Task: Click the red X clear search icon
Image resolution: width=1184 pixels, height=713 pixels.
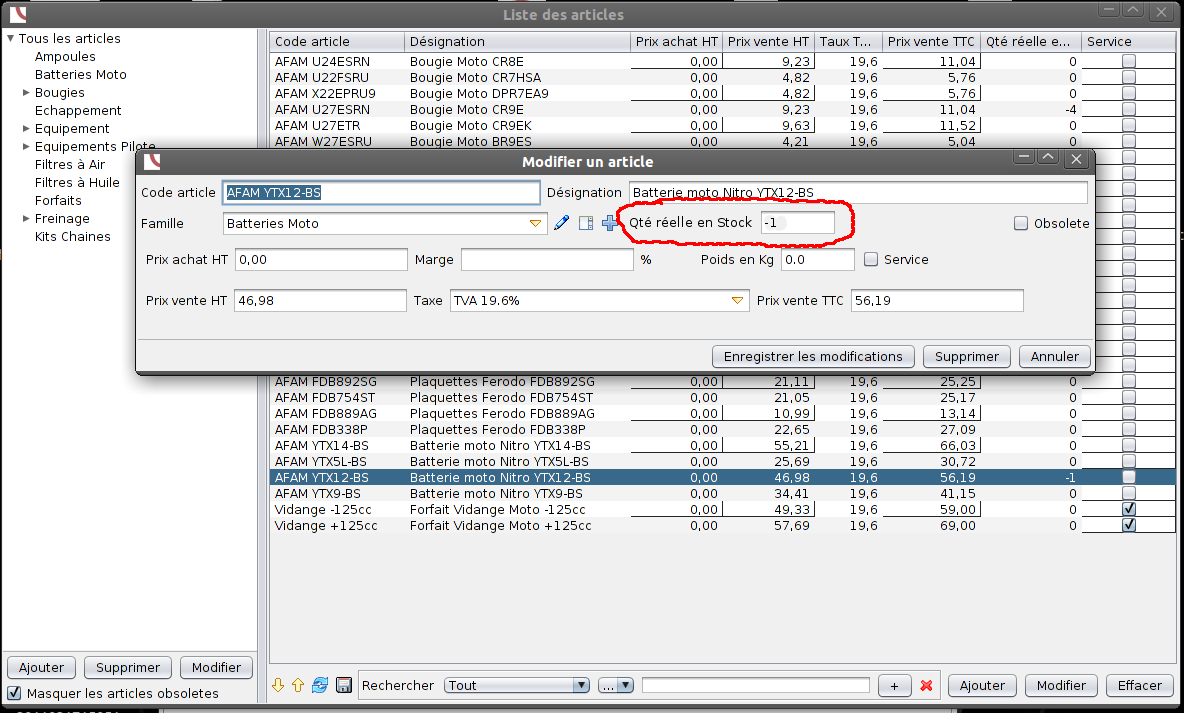Action: pyautogui.click(x=926, y=685)
